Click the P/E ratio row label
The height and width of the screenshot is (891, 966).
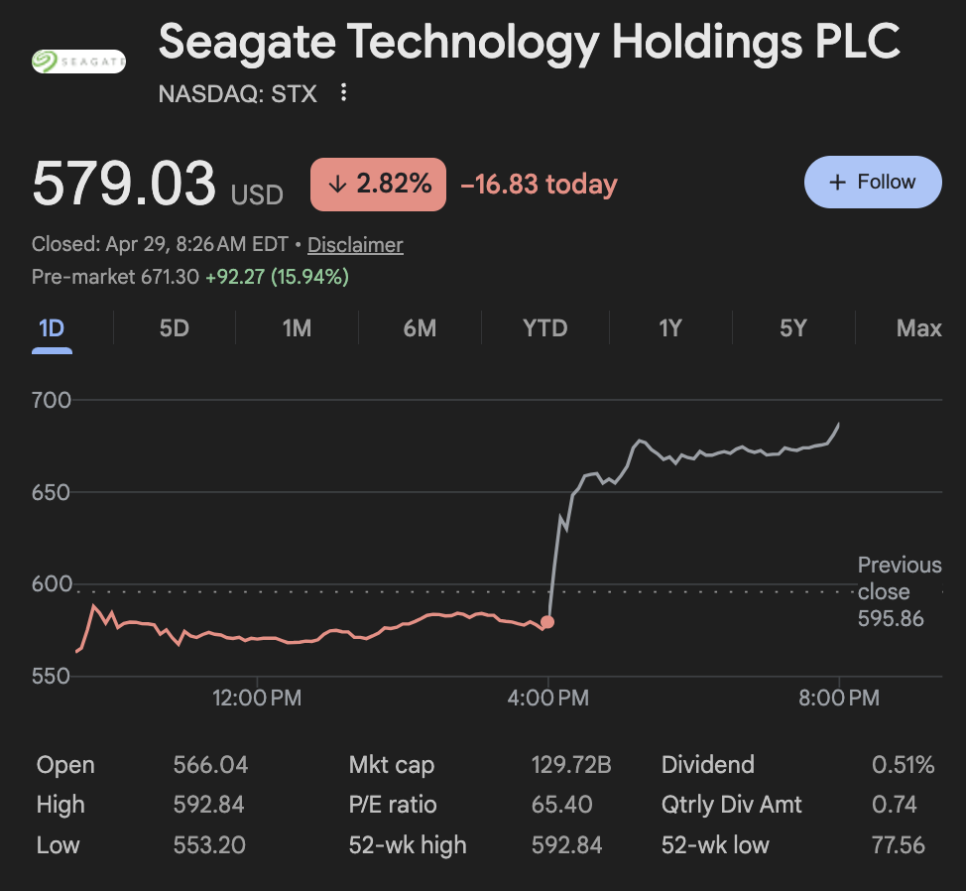(392, 805)
